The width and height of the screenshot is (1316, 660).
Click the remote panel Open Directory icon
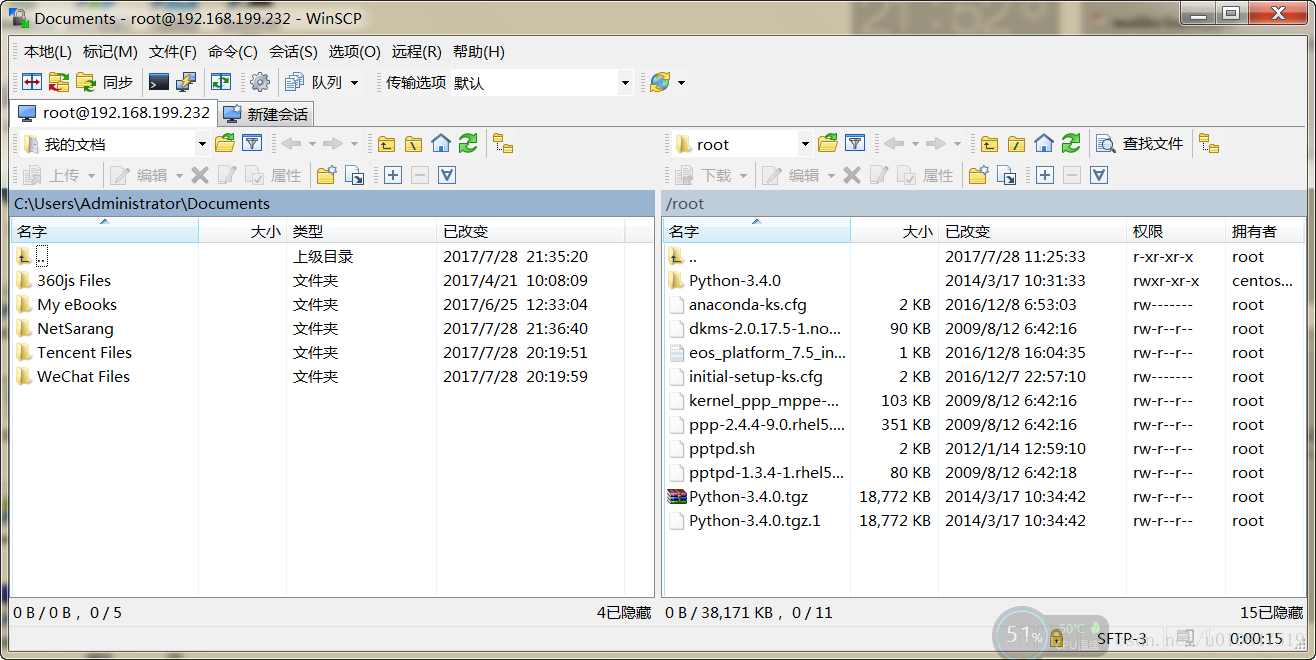tap(828, 144)
